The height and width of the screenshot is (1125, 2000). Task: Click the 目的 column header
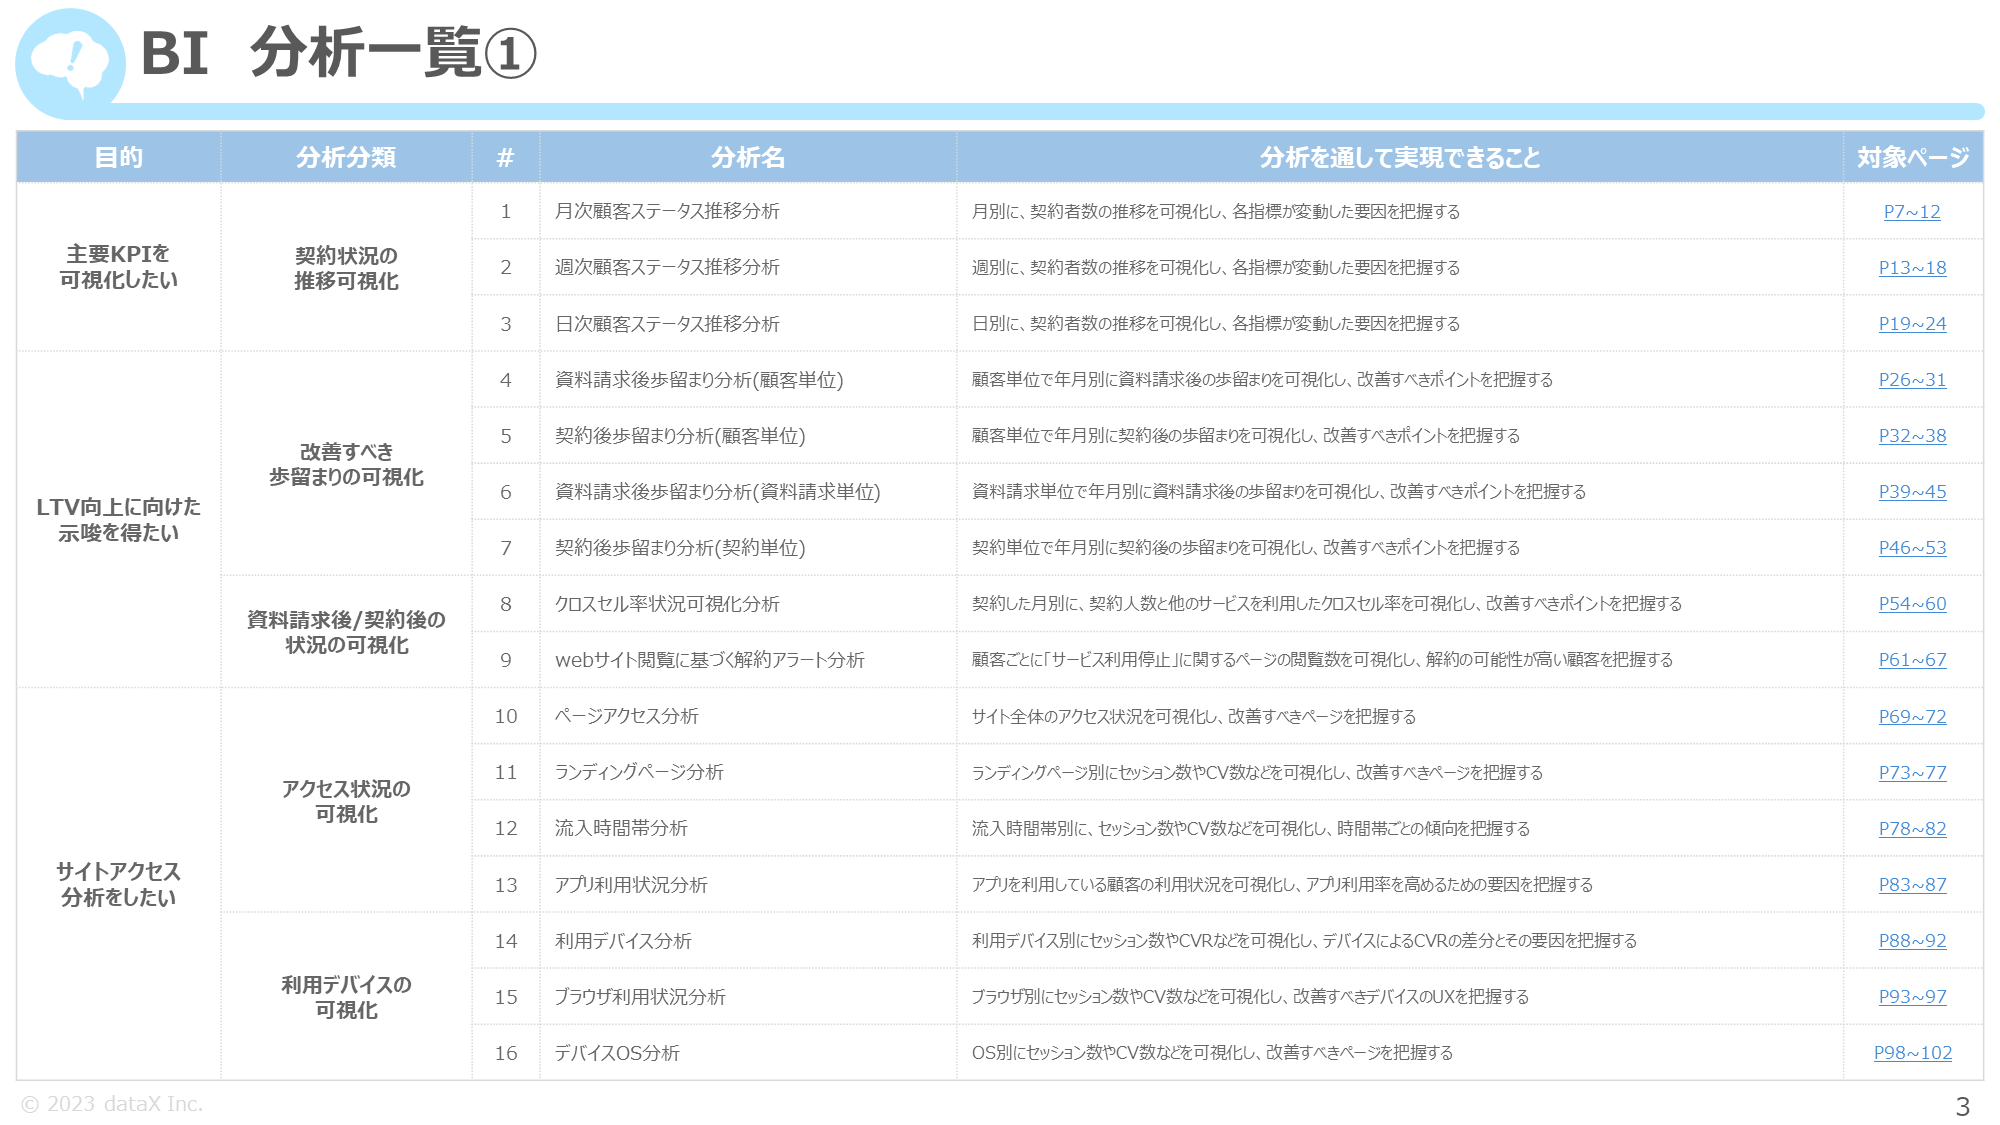[x=119, y=157]
